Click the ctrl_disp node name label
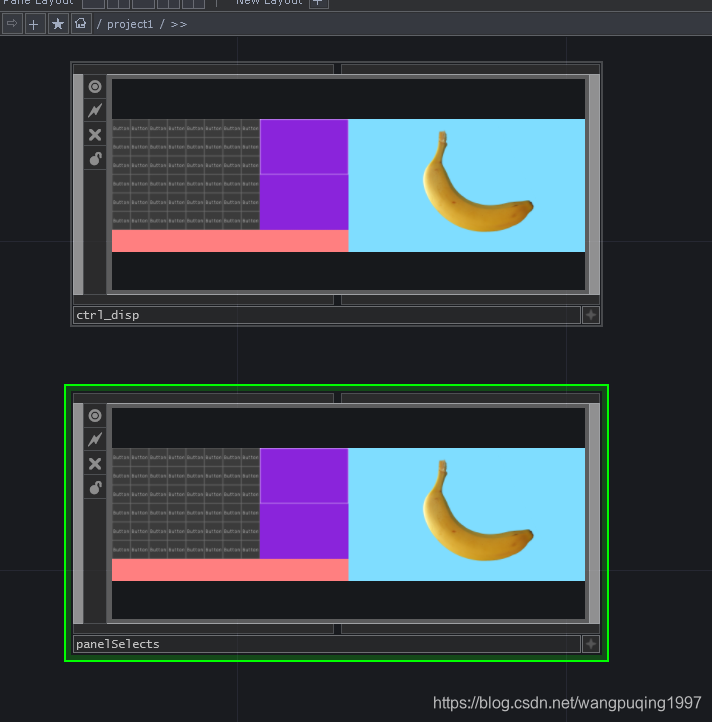The width and height of the screenshot is (712, 722). pyautogui.click(x=108, y=315)
